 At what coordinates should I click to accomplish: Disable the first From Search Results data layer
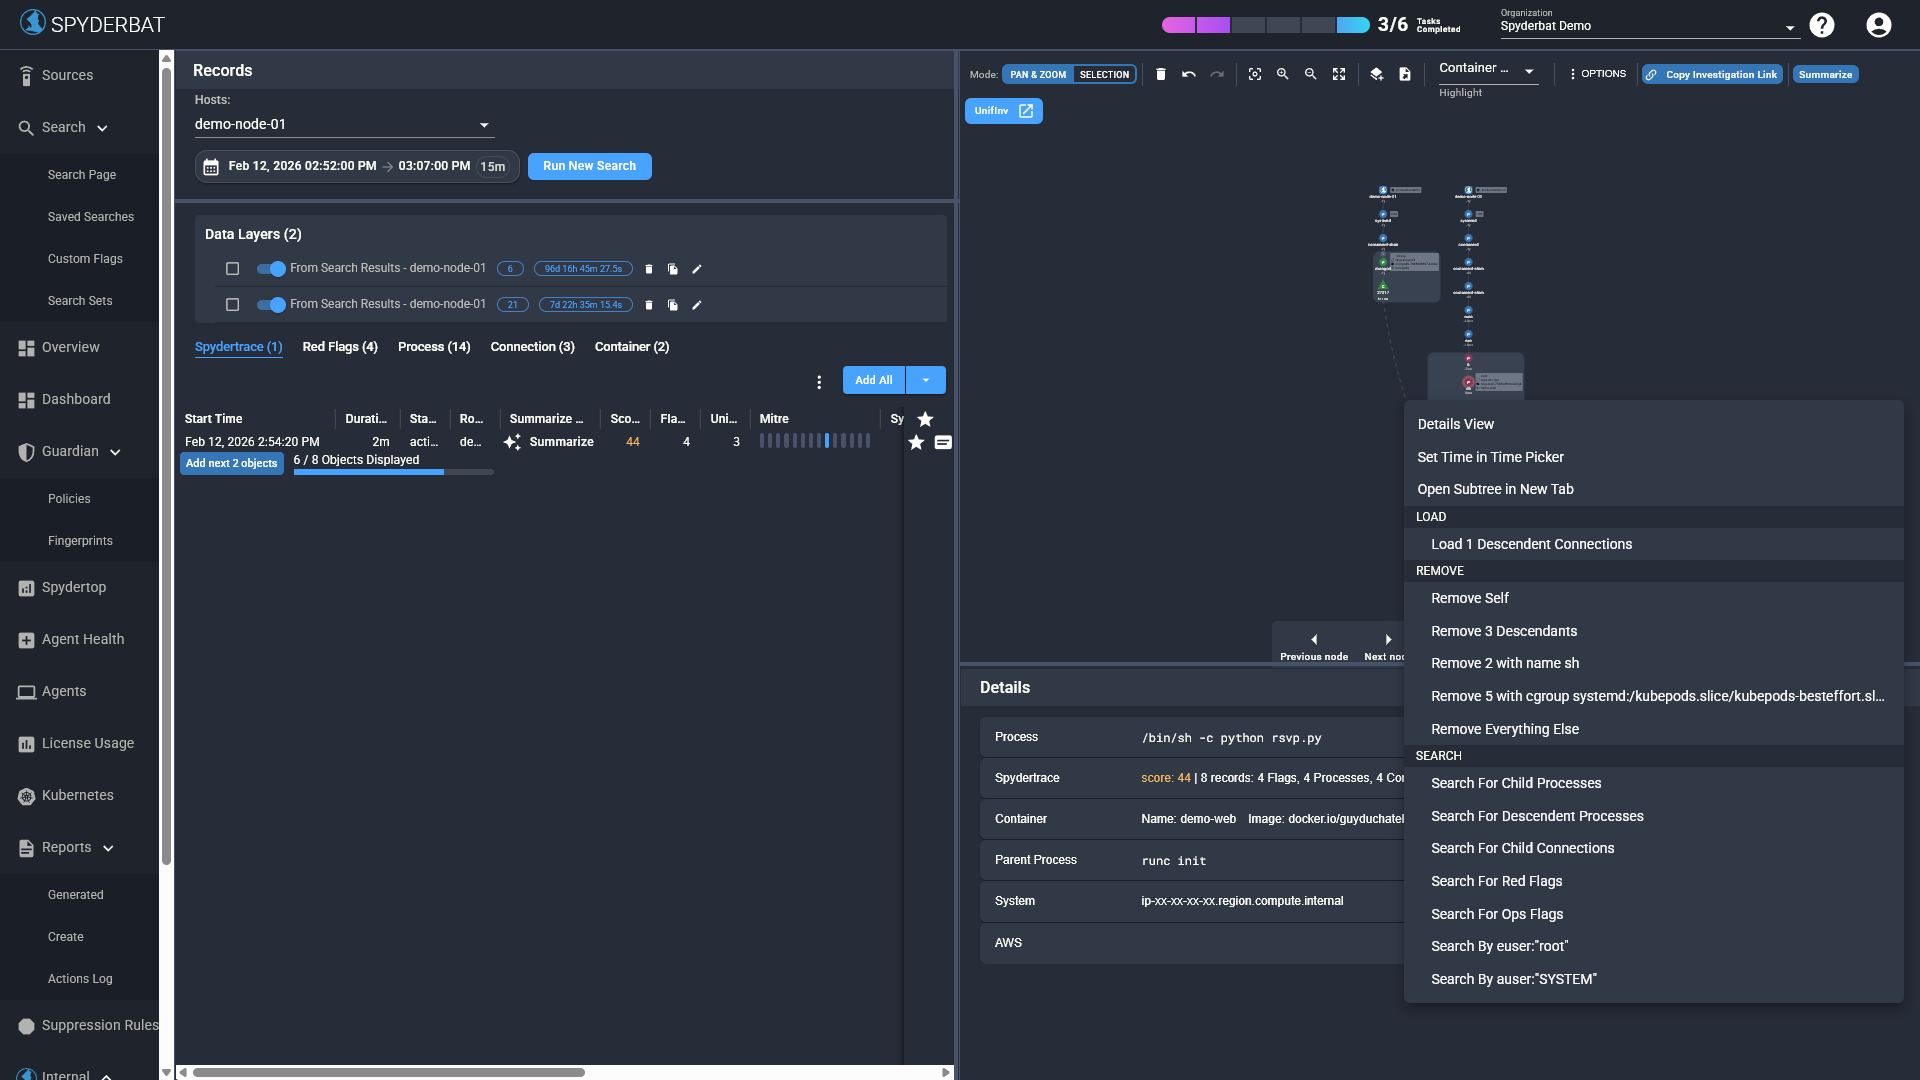pos(269,269)
